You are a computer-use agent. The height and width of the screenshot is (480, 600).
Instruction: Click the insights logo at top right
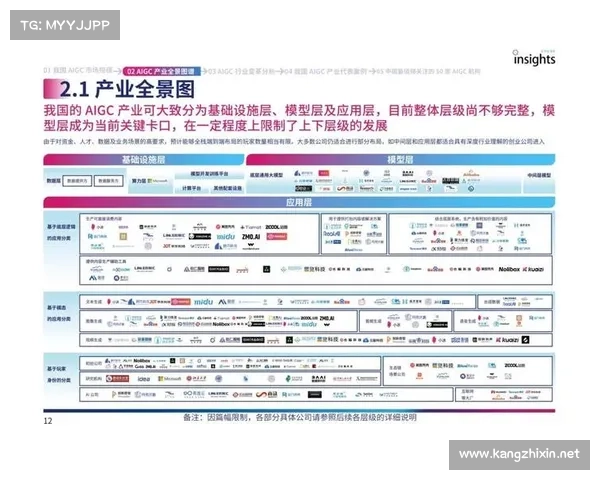534,58
